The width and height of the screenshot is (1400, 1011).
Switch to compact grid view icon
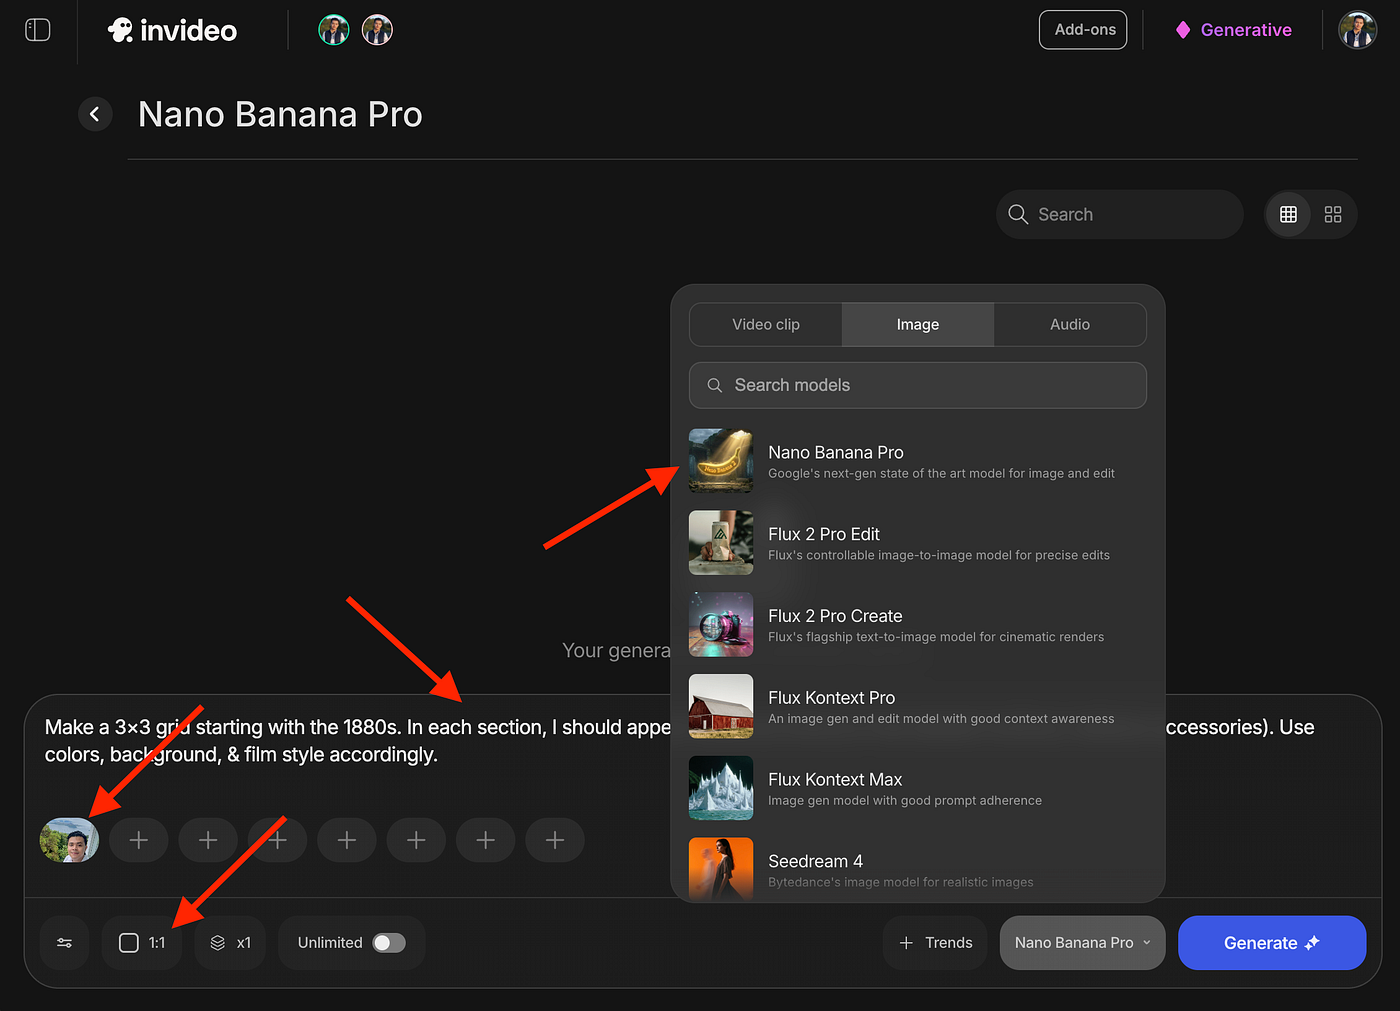[1288, 214]
